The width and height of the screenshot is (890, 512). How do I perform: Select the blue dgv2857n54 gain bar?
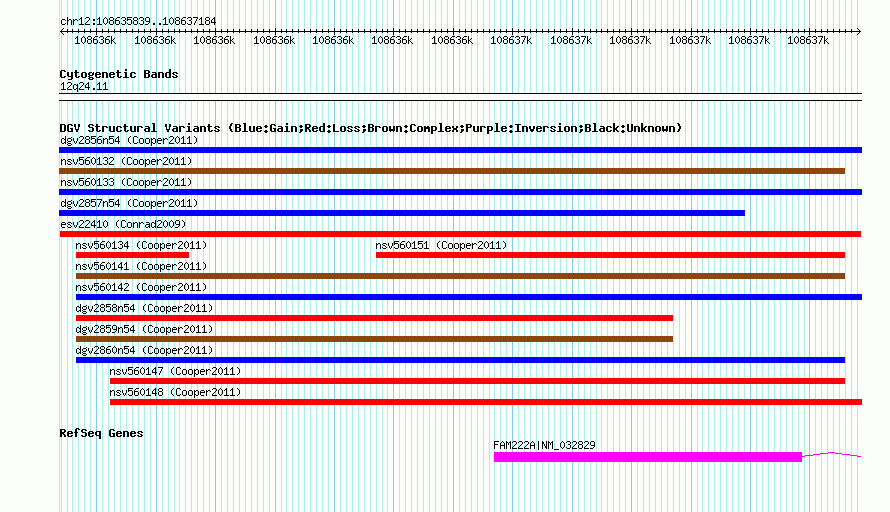pos(402,213)
